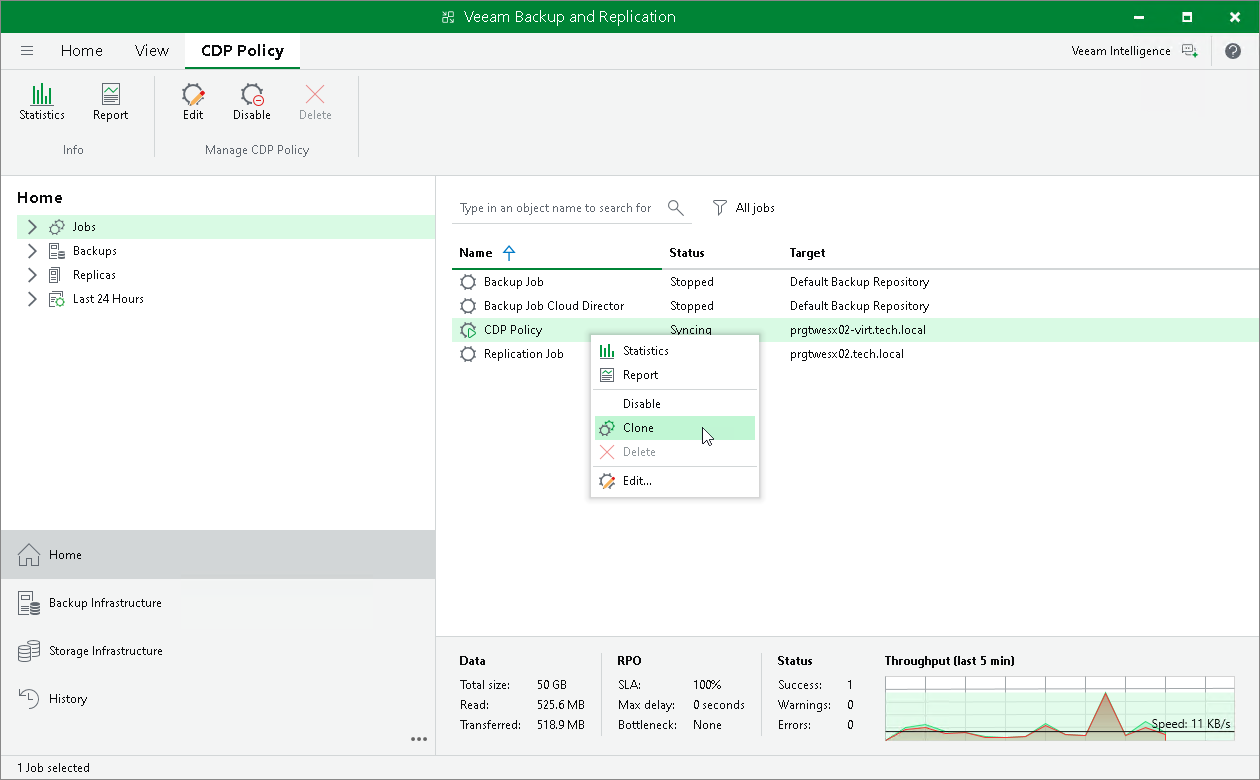Switch to the Home ribbon tab
Viewport: 1260px width, 780px height.
click(82, 51)
